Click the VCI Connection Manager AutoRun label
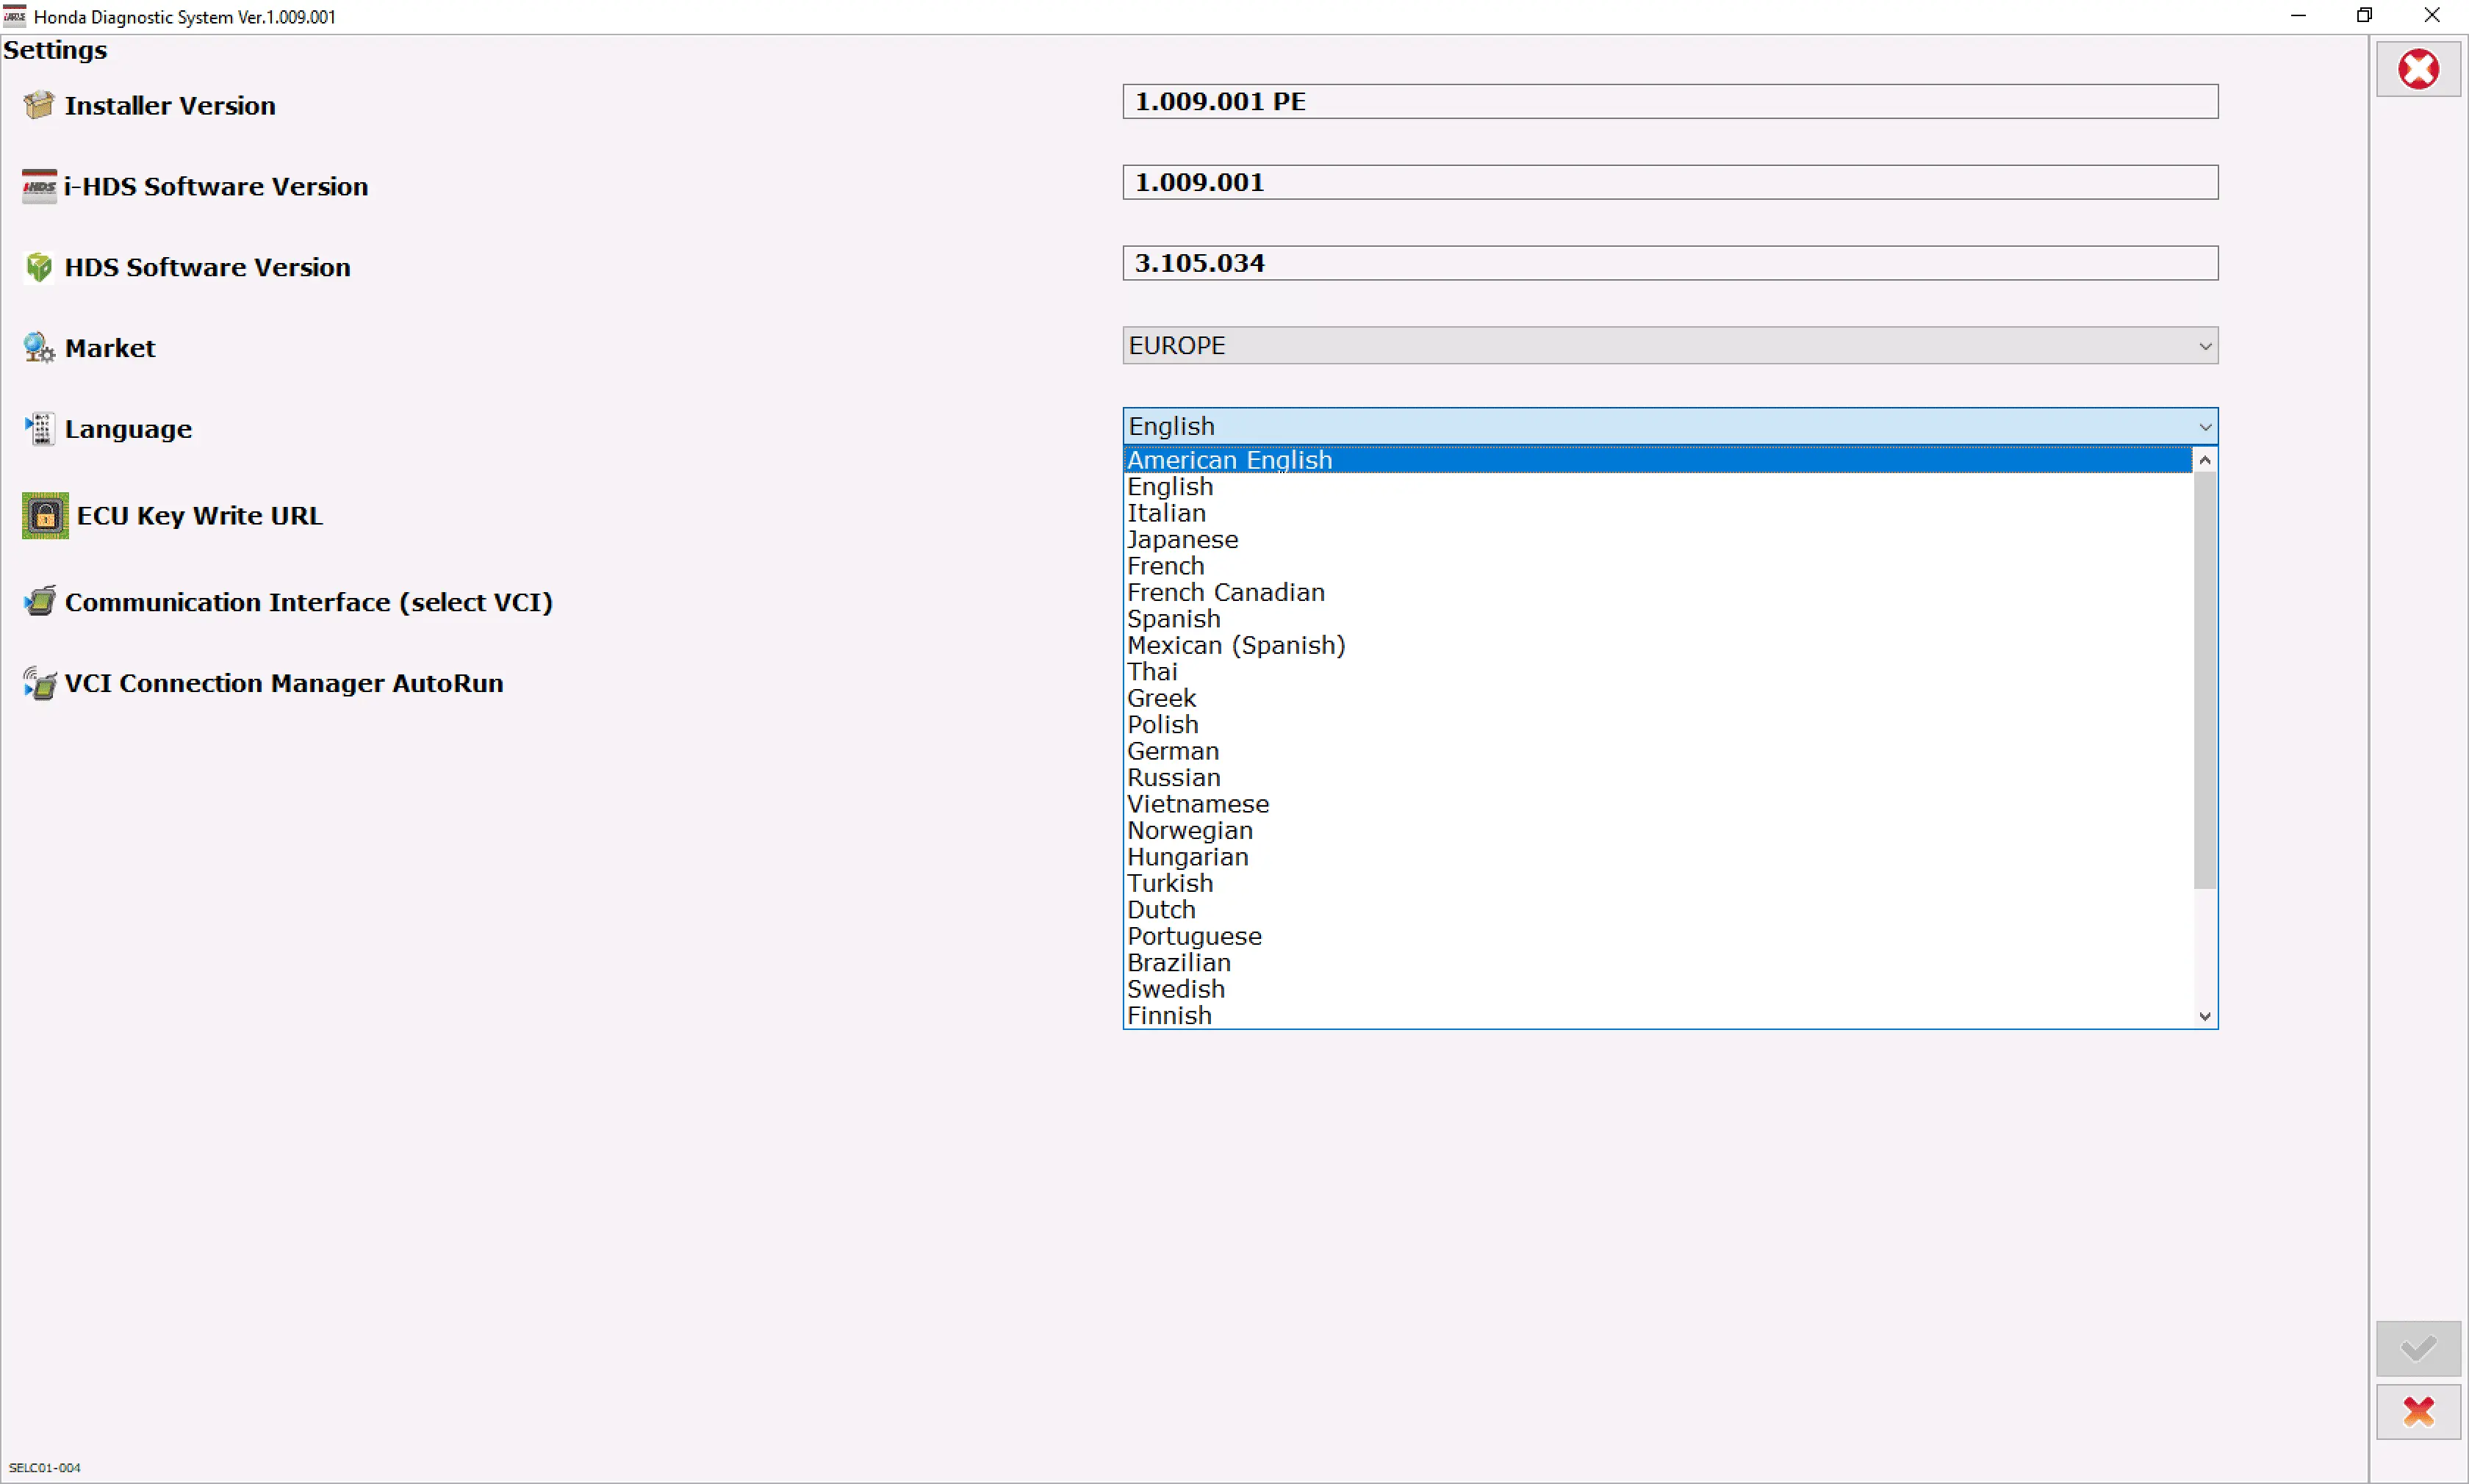2469x1484 pixels. [x=284, y=683]
